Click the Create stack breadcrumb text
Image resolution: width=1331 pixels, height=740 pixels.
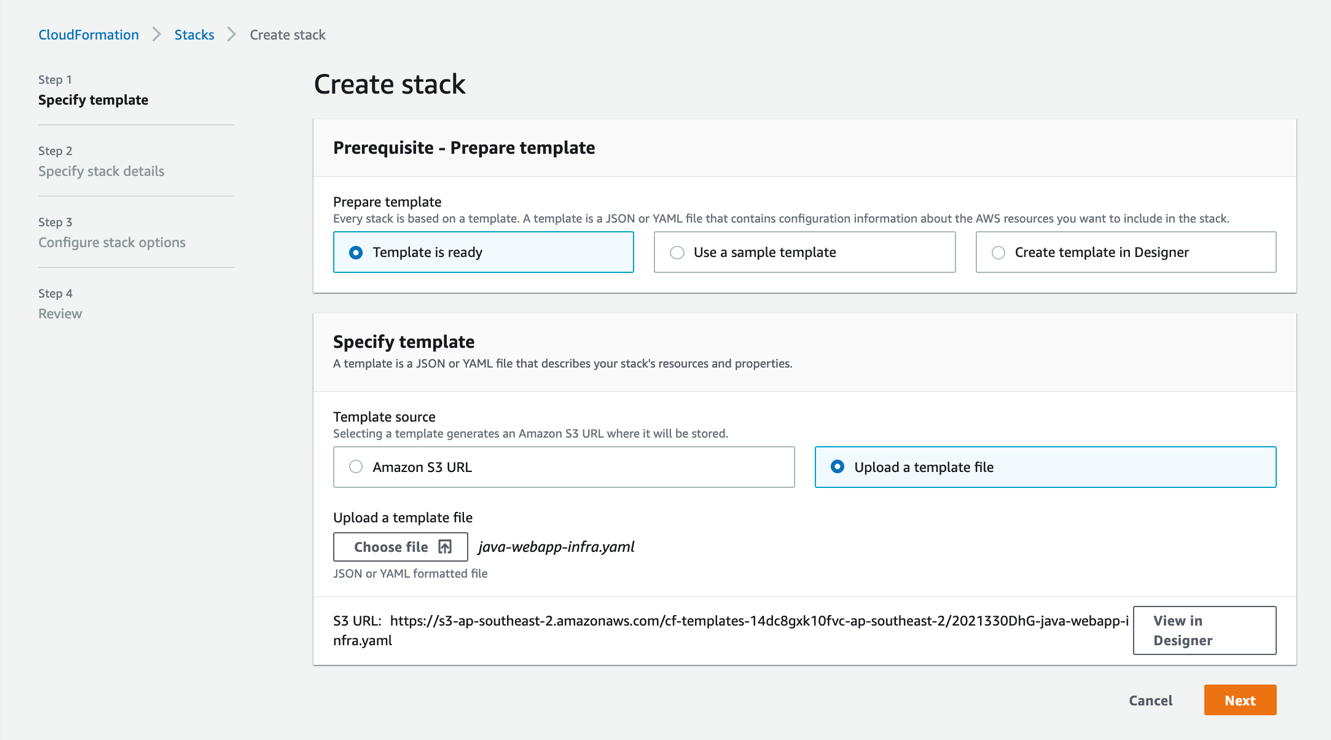287,35
